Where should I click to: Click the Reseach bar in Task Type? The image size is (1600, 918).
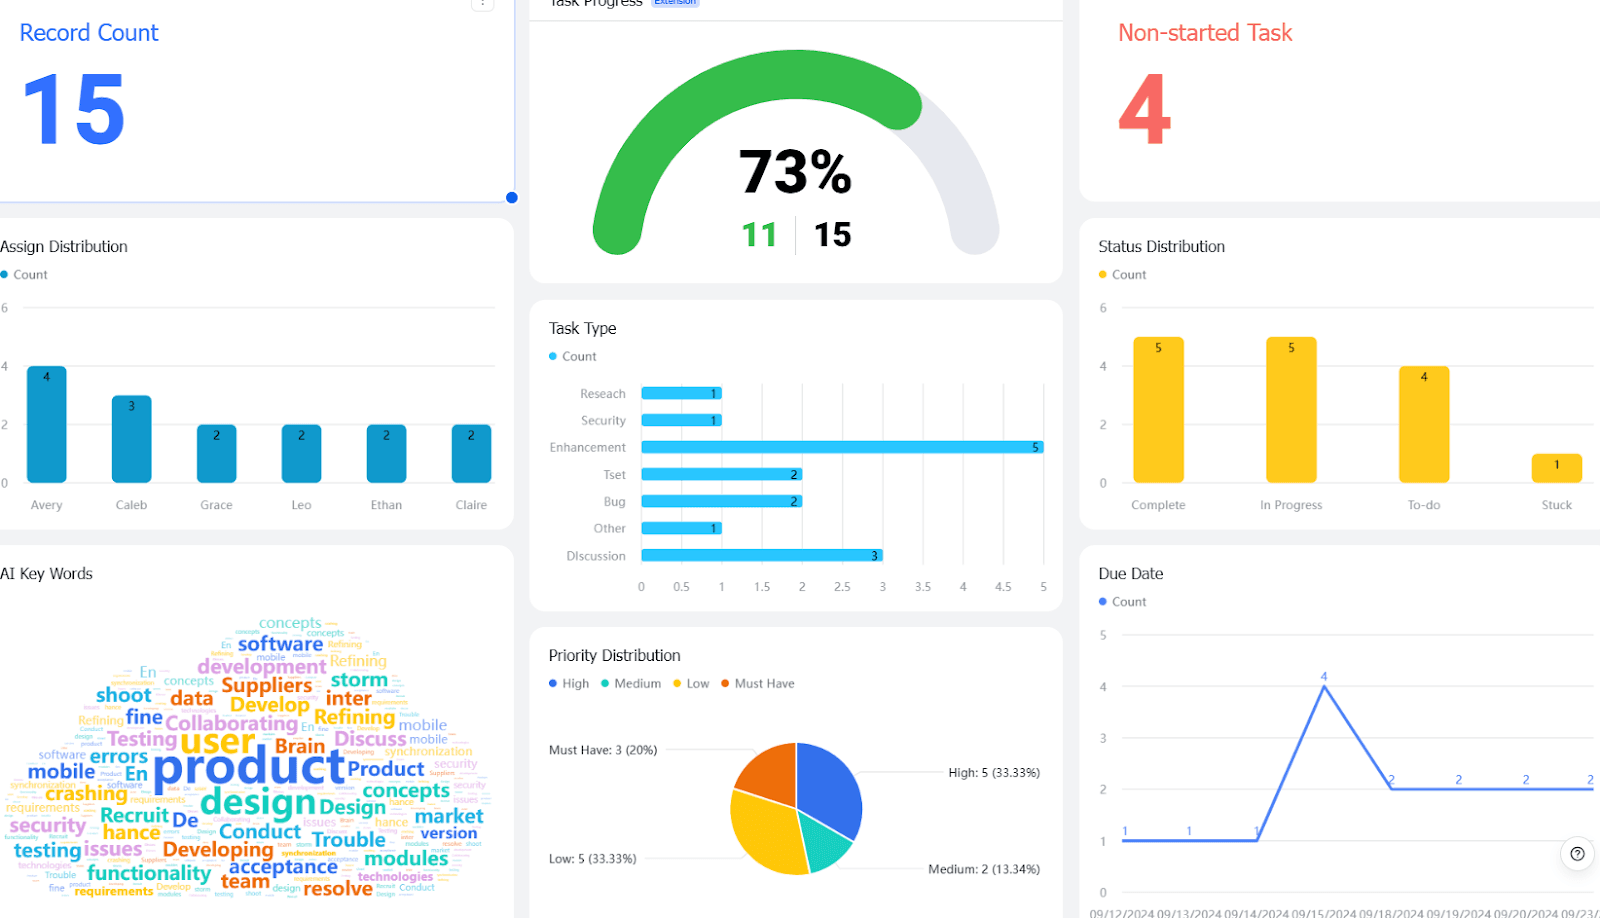click(681, 393)
